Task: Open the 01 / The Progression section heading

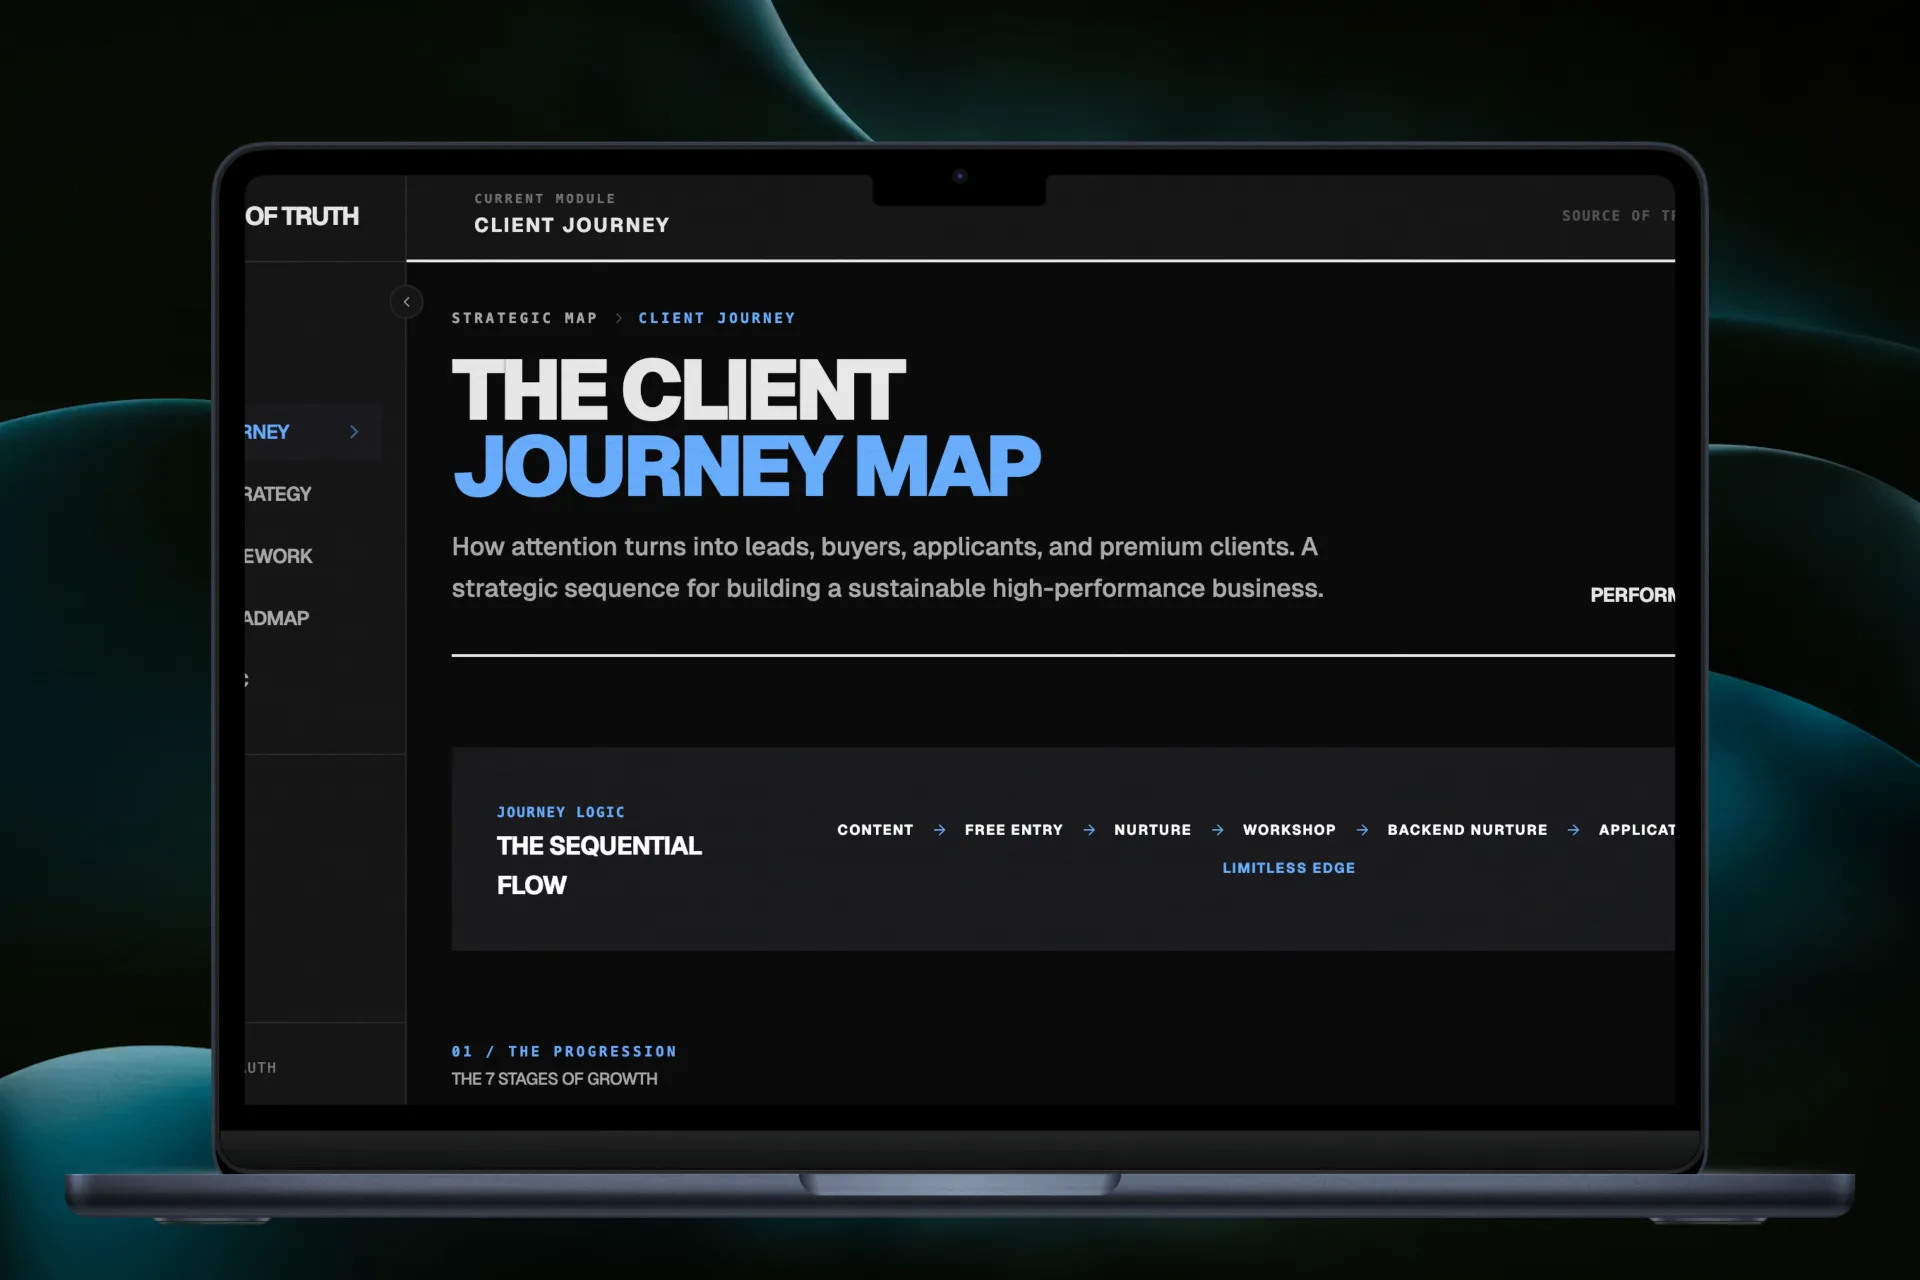Action: [x=564, y=1051]
